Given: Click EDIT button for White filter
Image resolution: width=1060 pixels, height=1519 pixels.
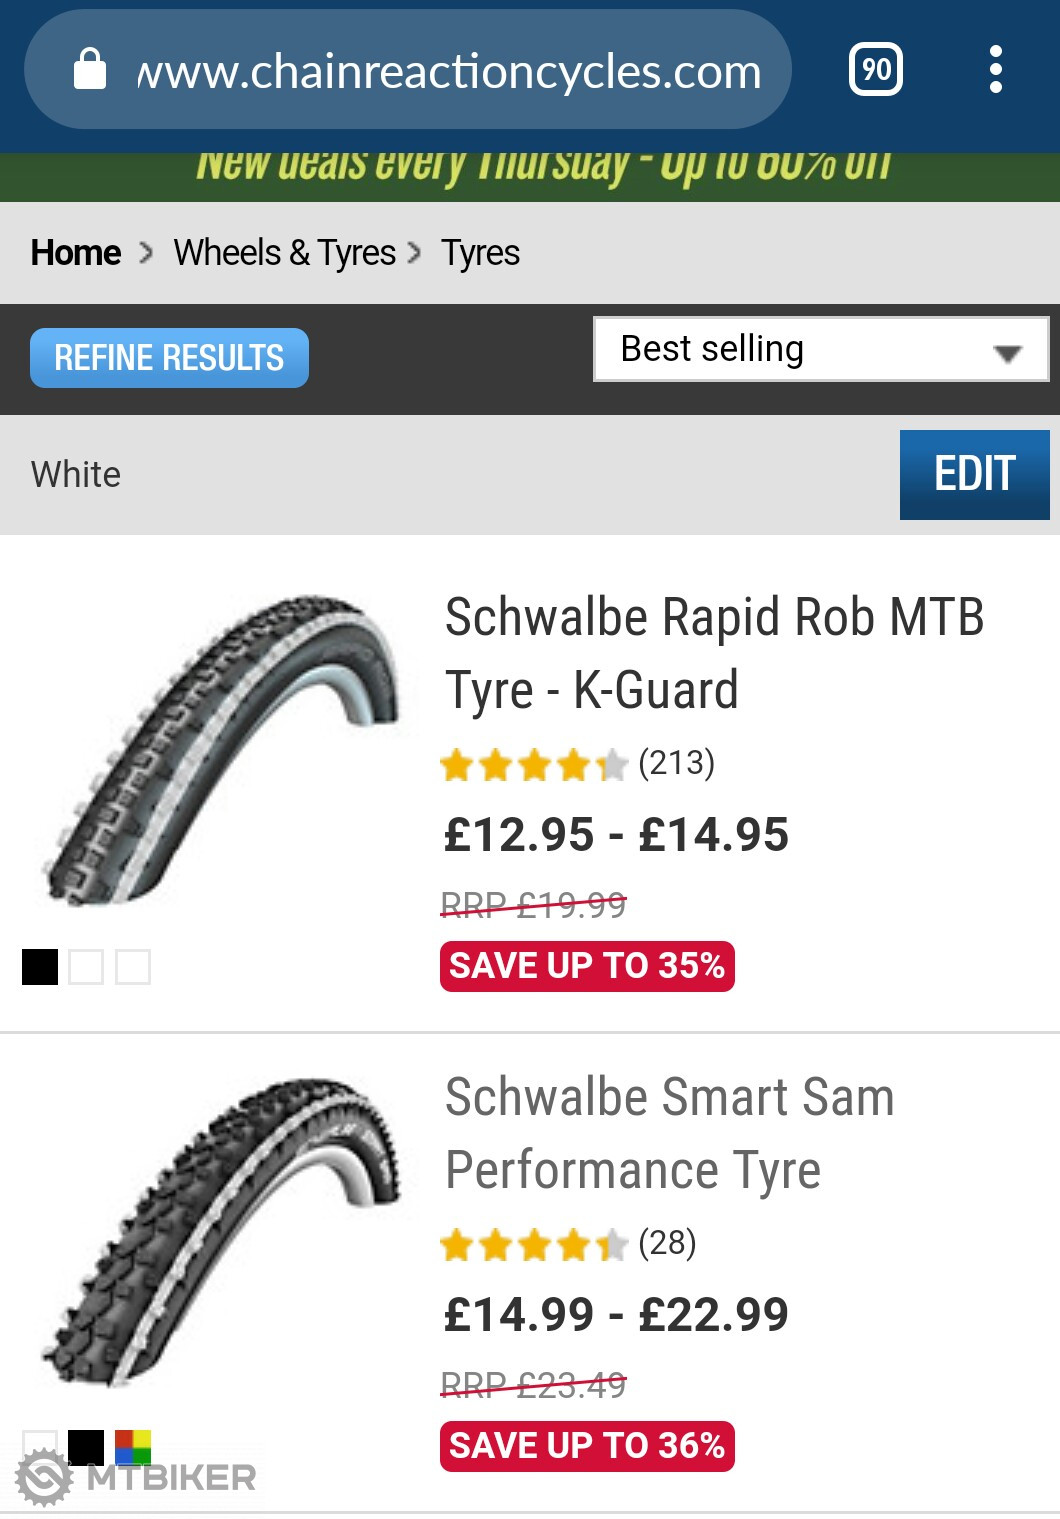Looking at the screenshot, I should pos(974,475).
